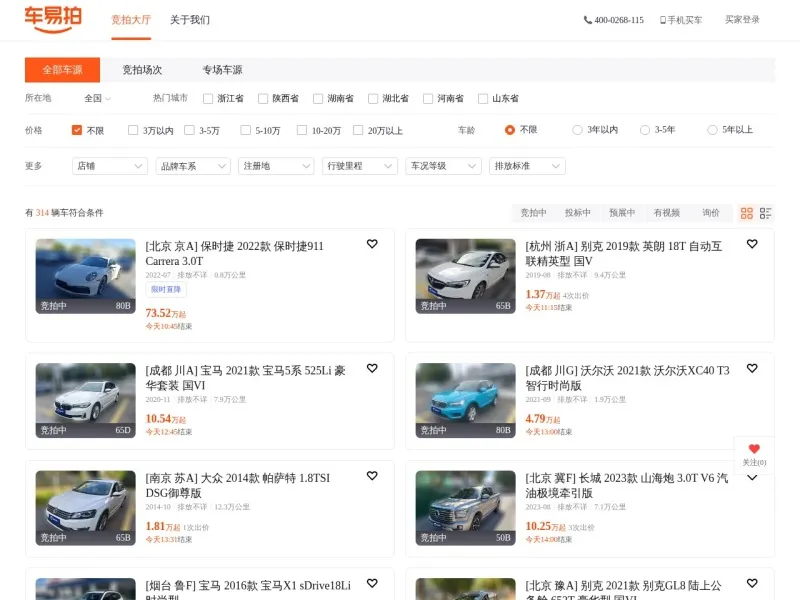Select the car age 不限 radio

tap(509, 130)
